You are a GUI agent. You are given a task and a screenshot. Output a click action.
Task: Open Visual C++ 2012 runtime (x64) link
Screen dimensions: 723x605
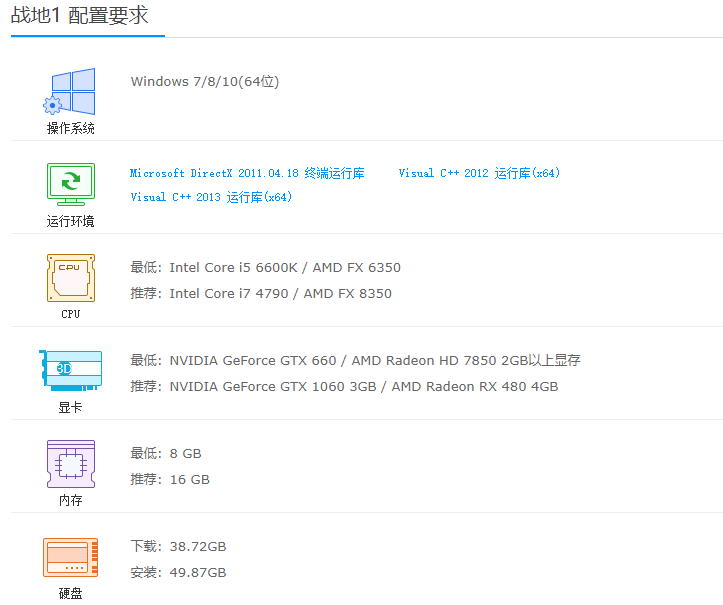(479, 173)
